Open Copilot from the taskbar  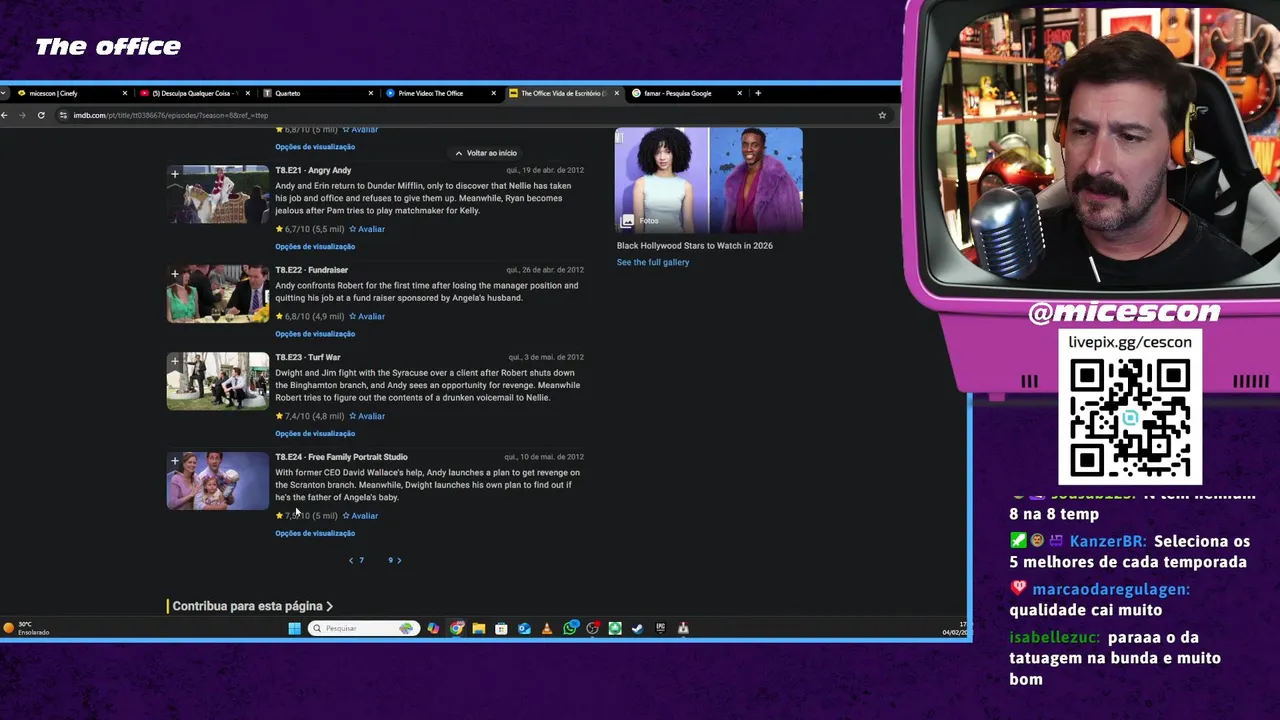[433, 628]
